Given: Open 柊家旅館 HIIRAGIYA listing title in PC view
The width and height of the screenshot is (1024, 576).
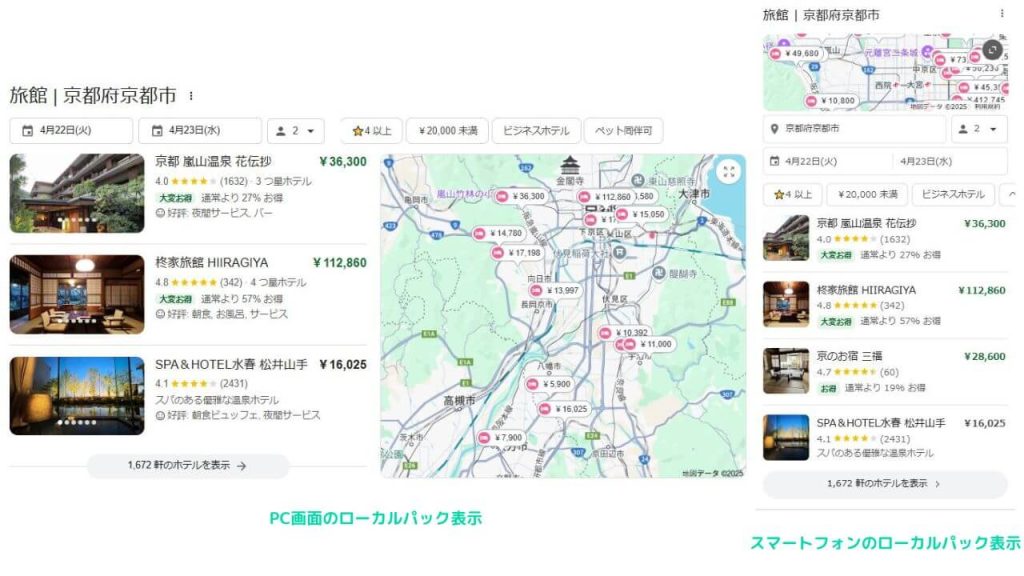Looking at the screenshot, I should (x=212, y=263).
